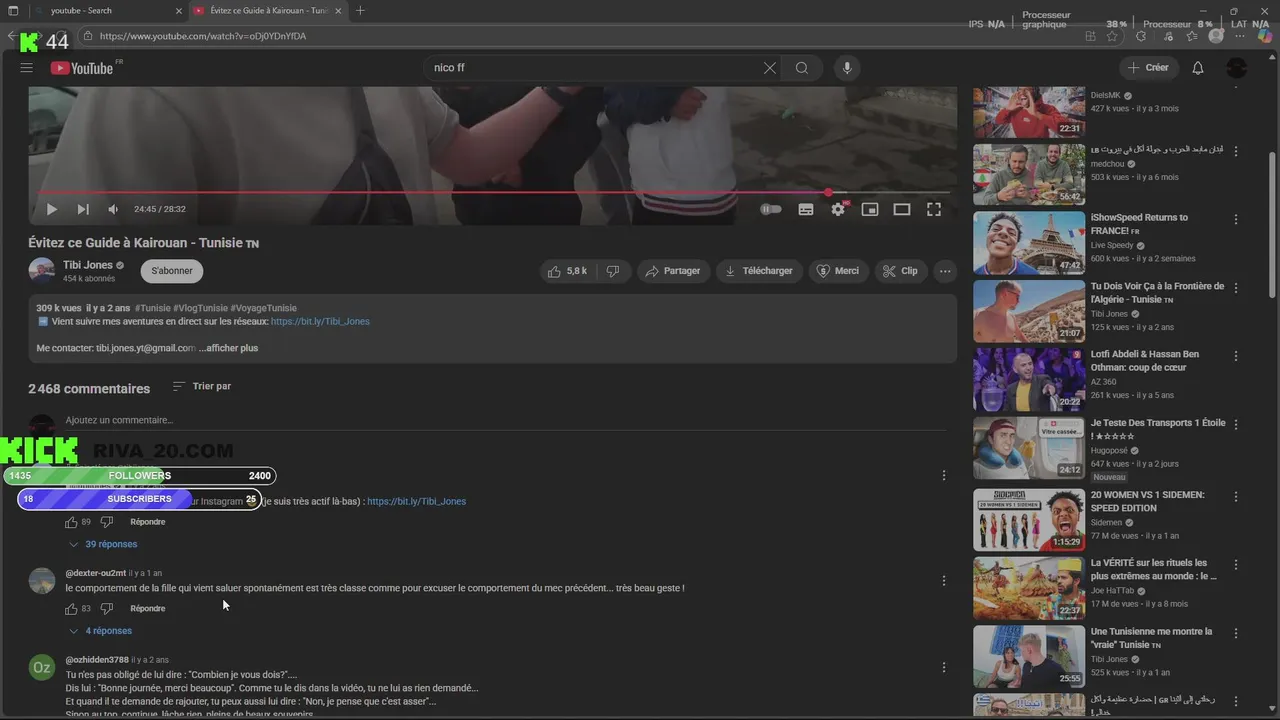1280x720 pixels.
Task: Click the magnifier search button
Action: pos(802,68)
